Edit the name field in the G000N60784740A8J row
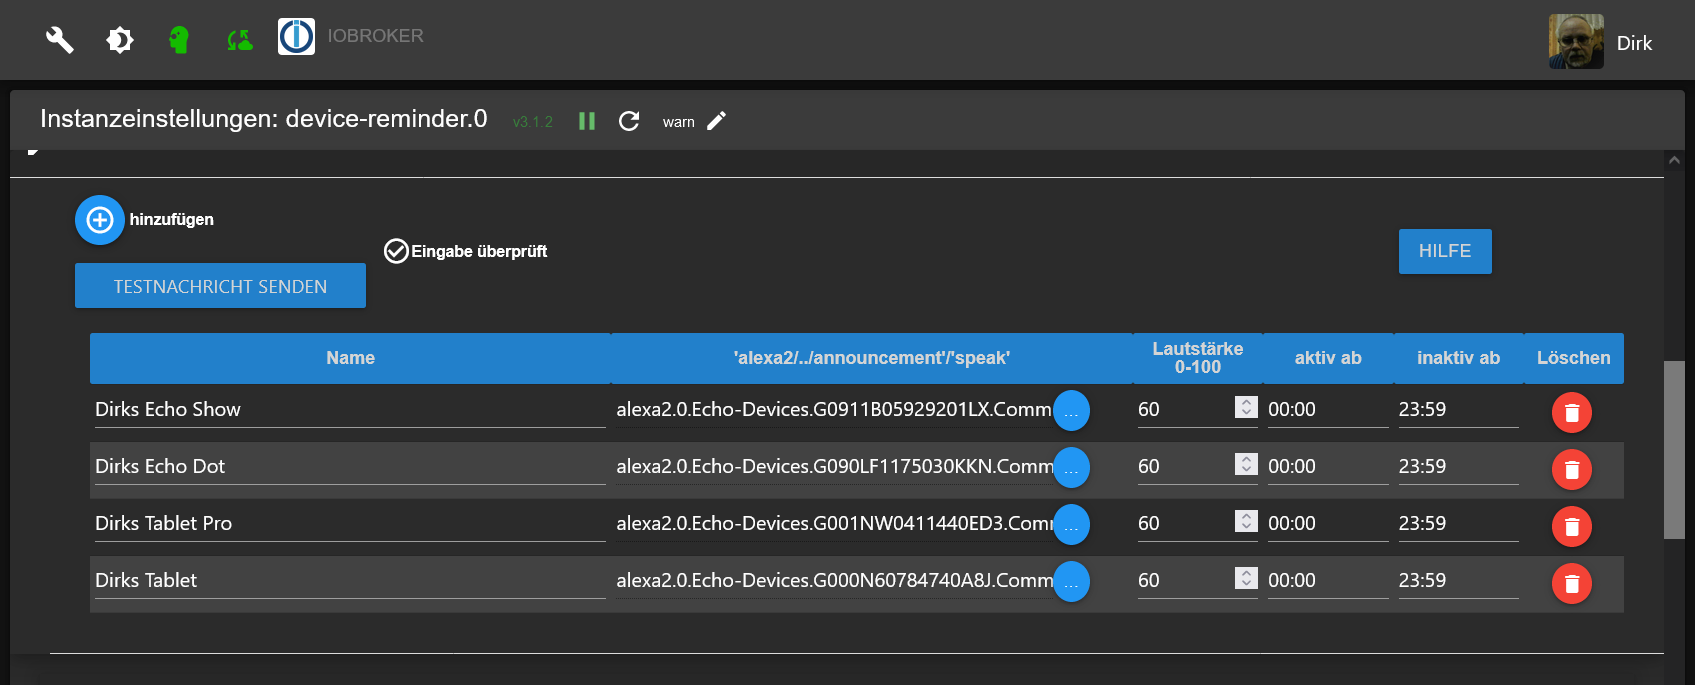 (350, 580)
